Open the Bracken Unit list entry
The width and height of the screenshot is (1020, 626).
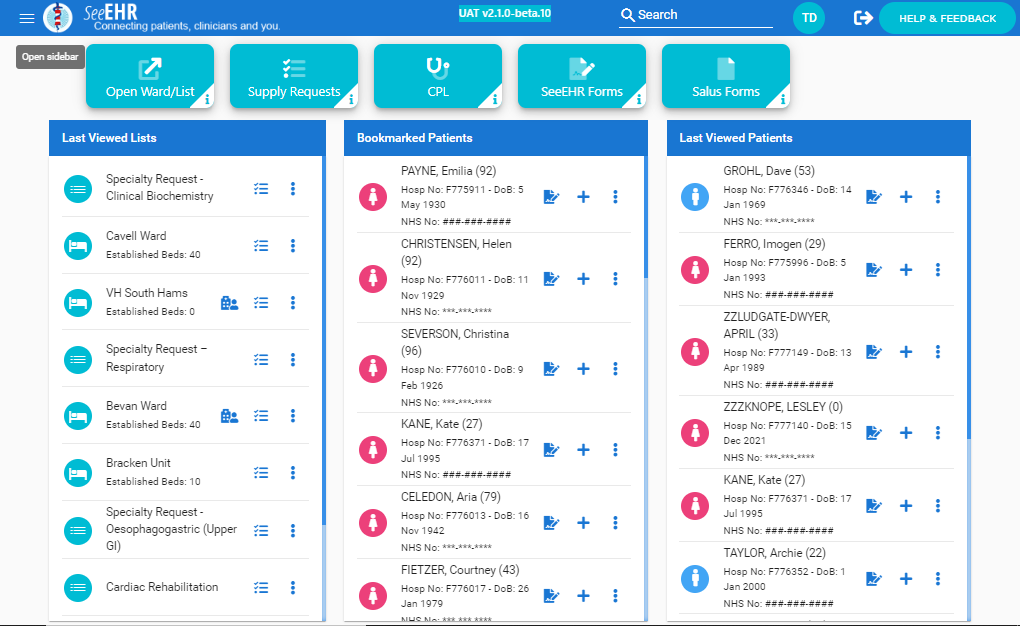pyautogui.click(x=185, y=472)
